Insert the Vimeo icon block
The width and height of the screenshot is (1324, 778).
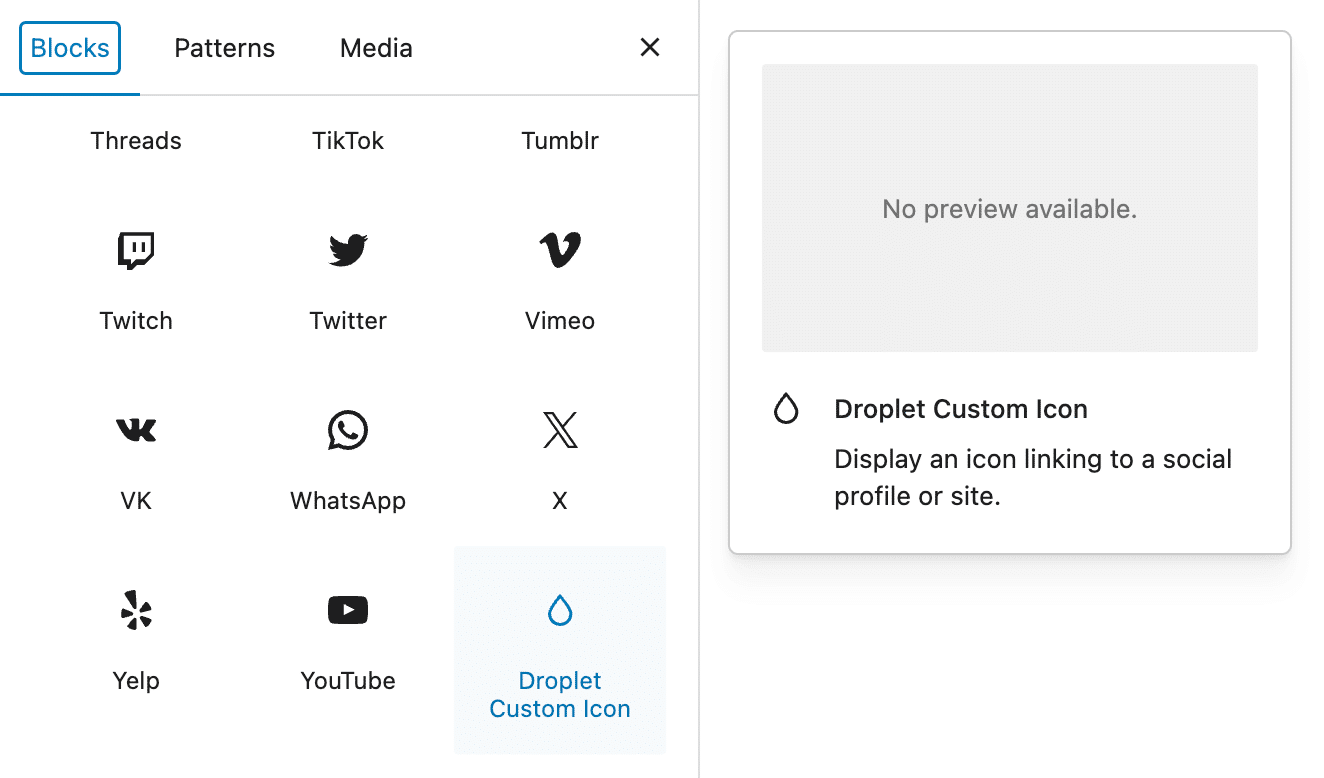coord(560,249)
